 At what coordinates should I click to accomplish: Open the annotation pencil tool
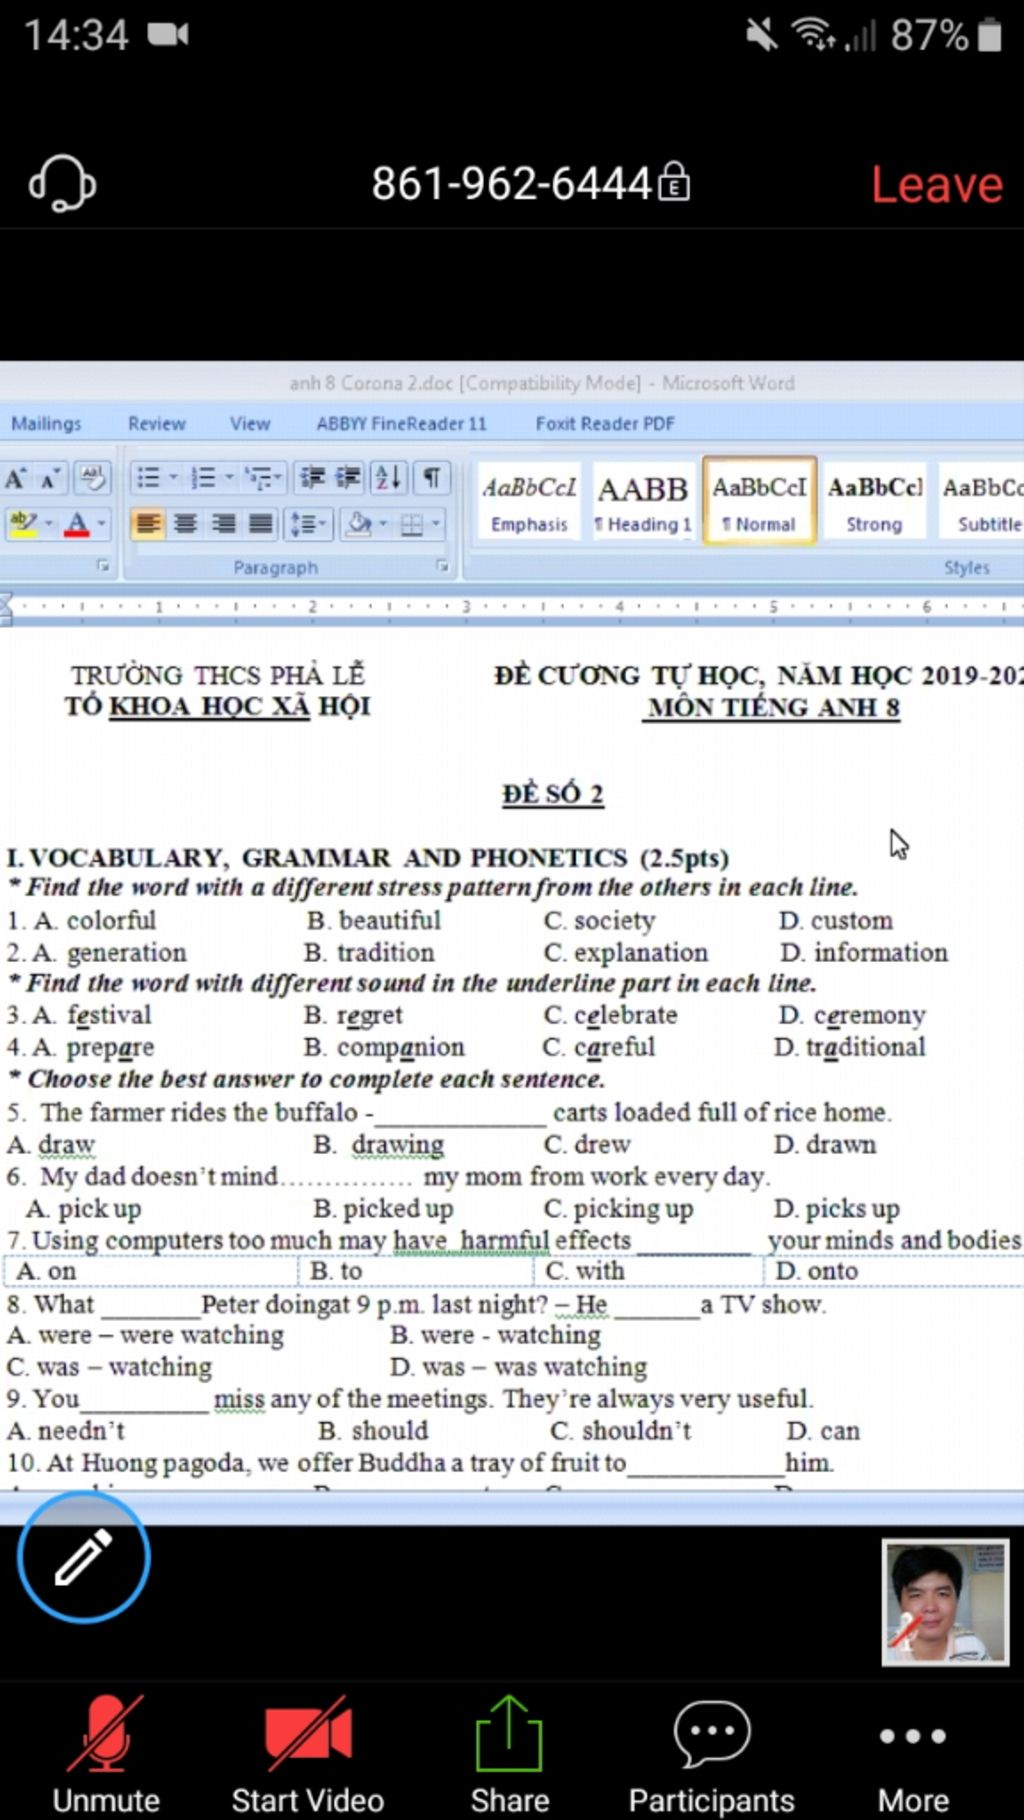[83, 1556]
